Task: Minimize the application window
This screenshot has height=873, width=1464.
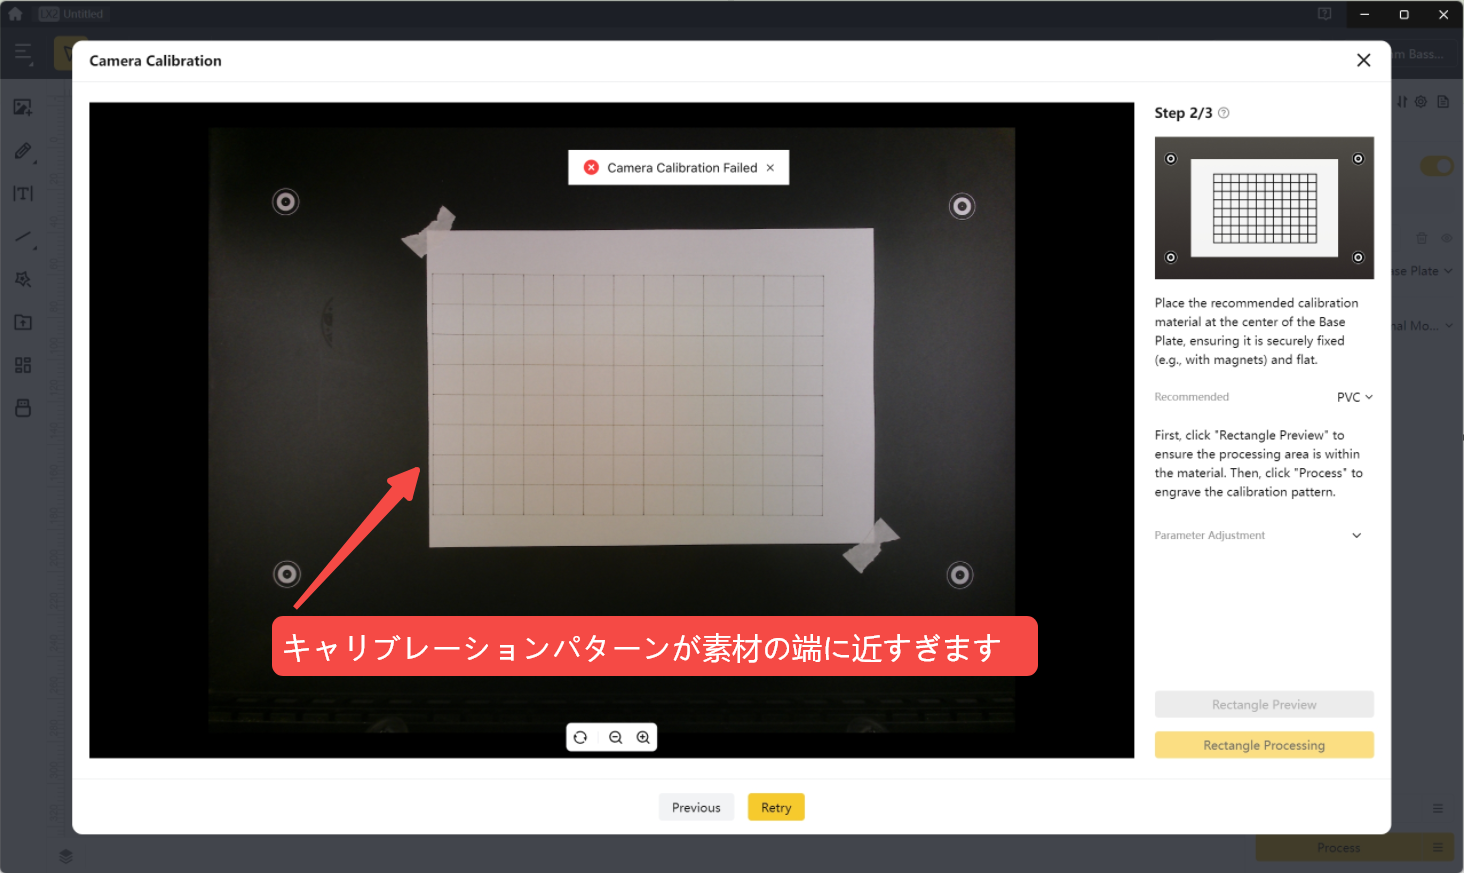Action: click(x=1365, y=14)
